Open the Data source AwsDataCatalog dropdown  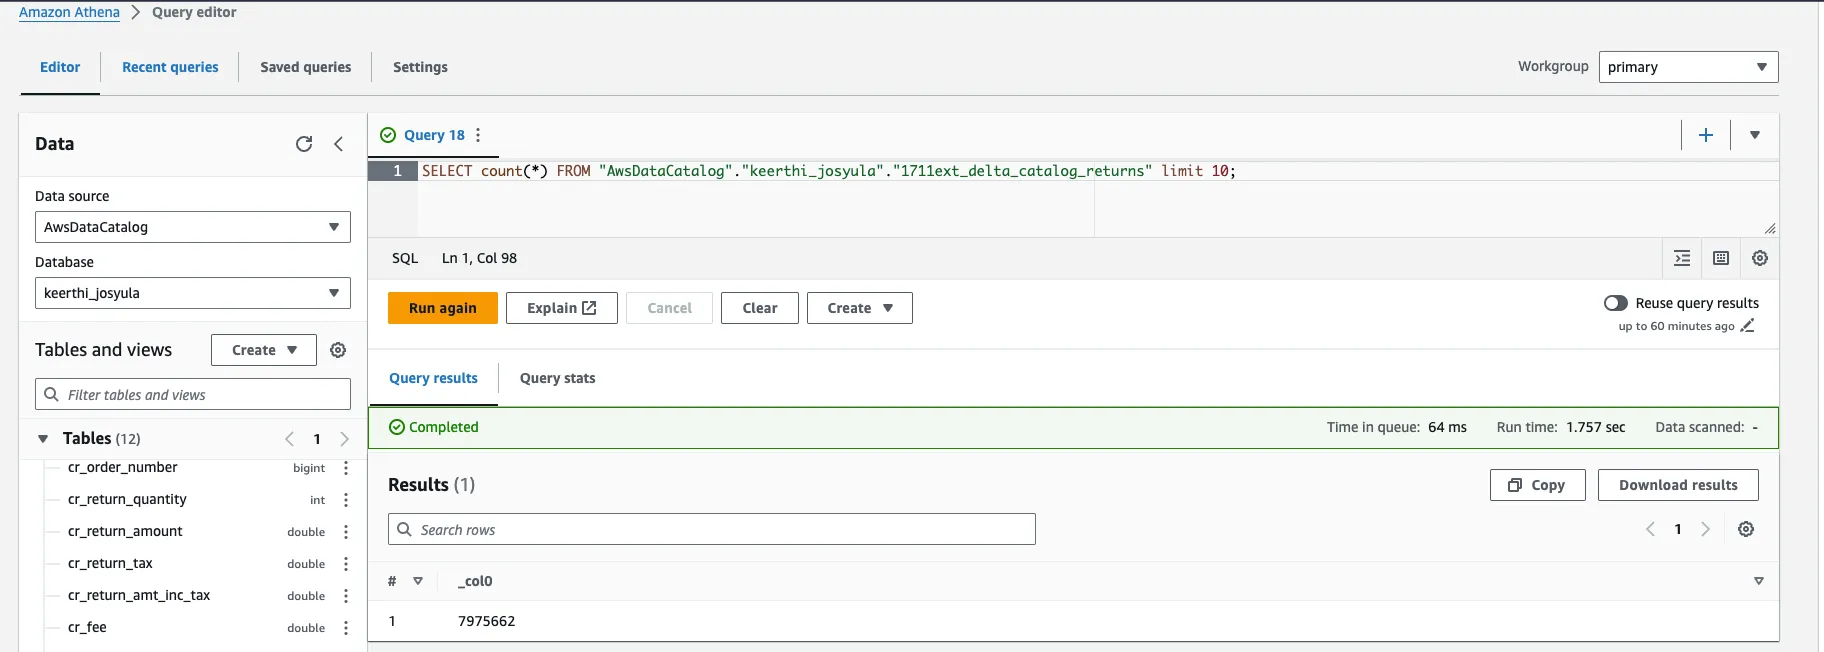[192, 227]
